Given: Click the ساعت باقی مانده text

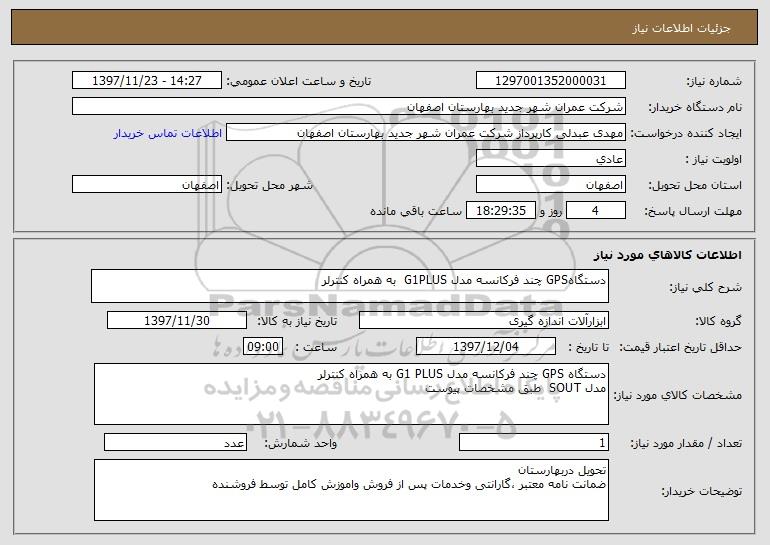Looking at the screenshot, I should (415, 211).
